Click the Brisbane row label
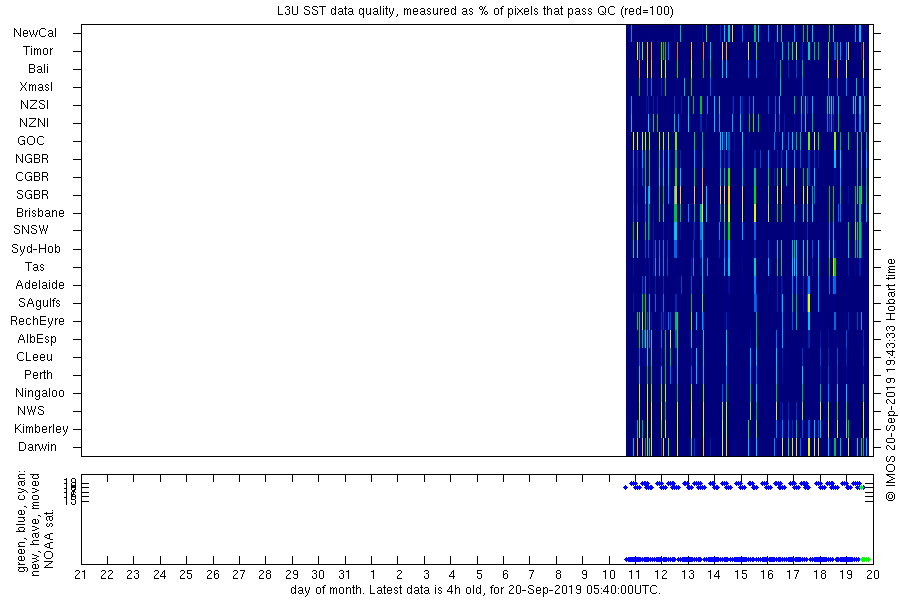The image size is (900, 600). coord(40,212)
